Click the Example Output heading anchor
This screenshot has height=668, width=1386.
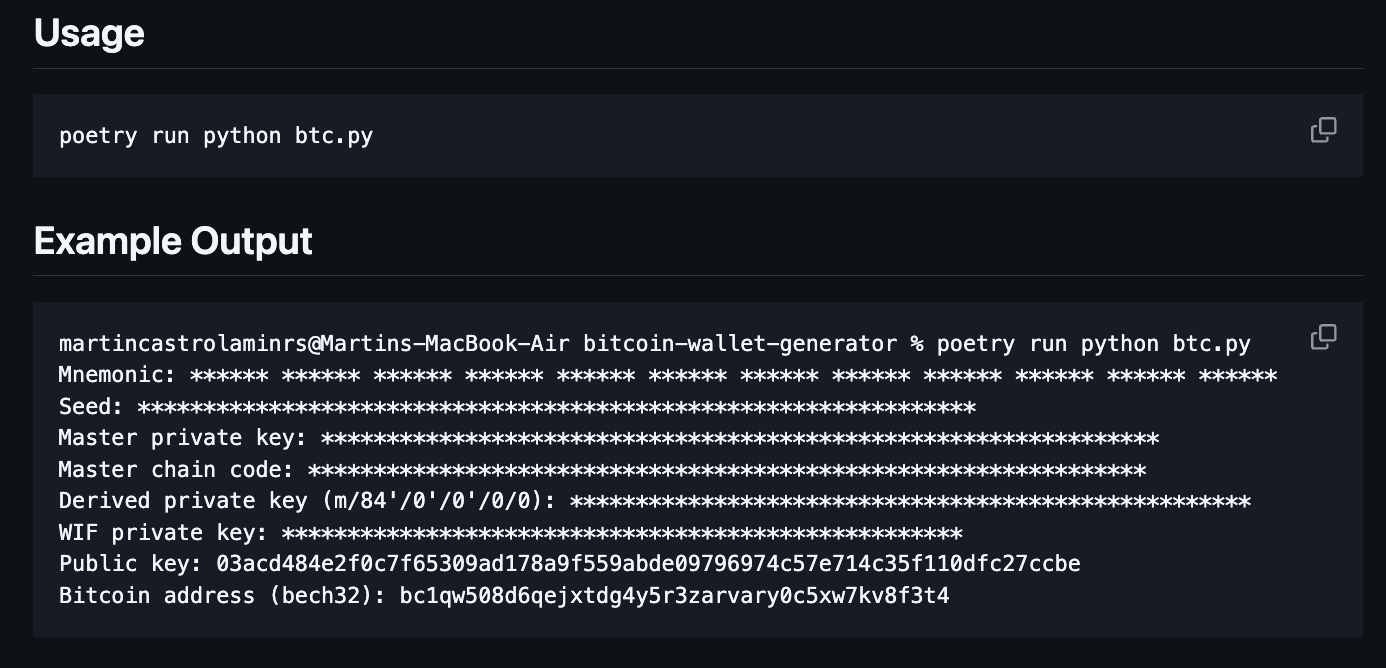[172, 241]
